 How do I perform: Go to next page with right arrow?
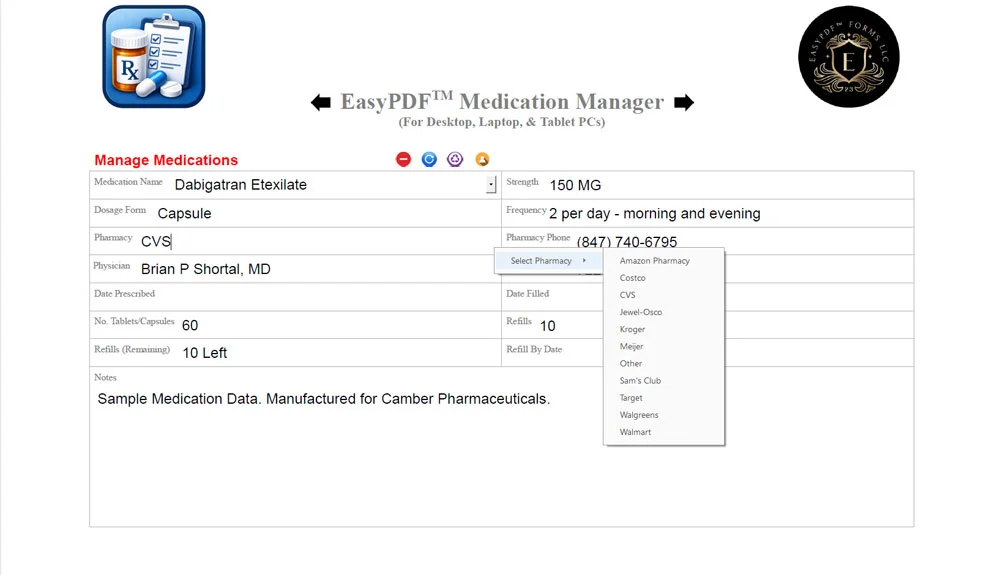[684, 102]
